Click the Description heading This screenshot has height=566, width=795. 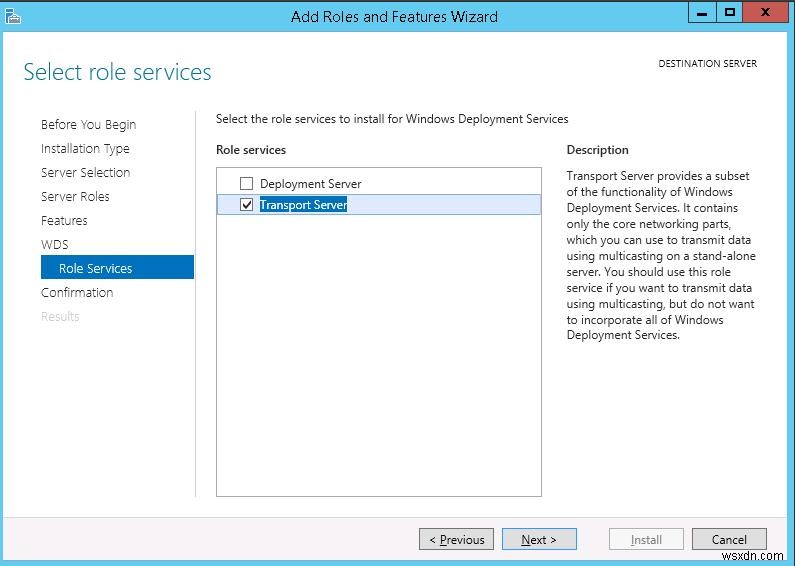tap(597, 150)
